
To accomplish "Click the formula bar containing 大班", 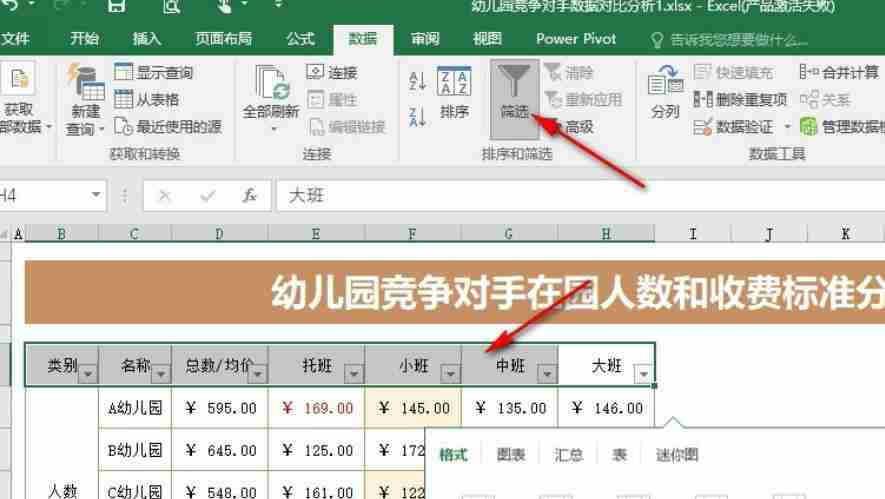I will pyautogui.click(x=580, y=196).
